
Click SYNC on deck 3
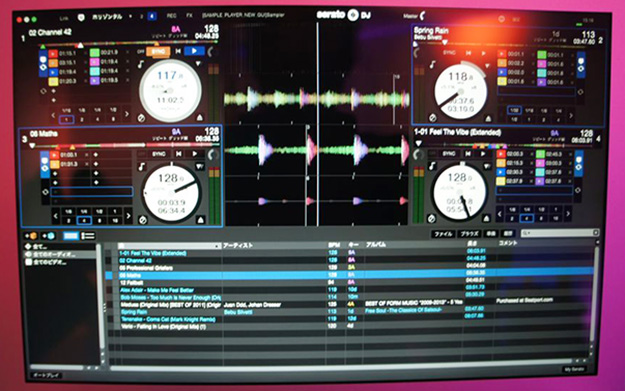point(159,154)
